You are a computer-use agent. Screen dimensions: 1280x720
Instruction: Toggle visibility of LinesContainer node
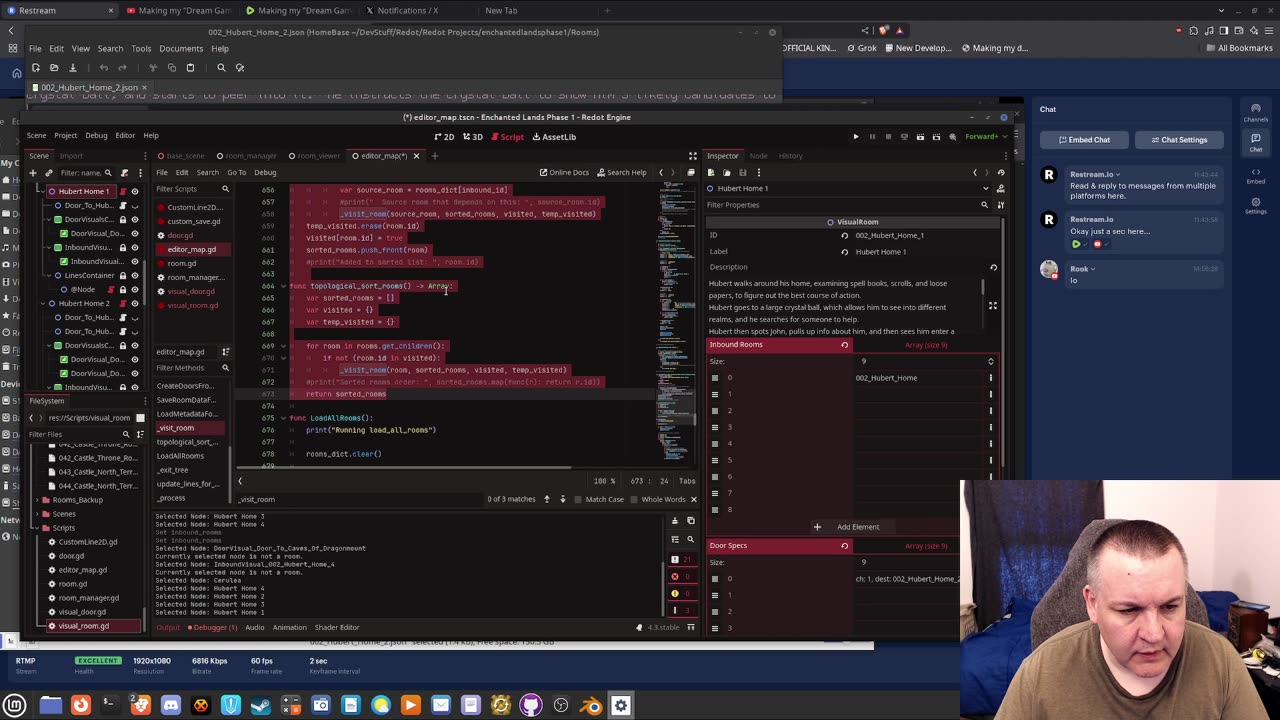click(135, 275)
